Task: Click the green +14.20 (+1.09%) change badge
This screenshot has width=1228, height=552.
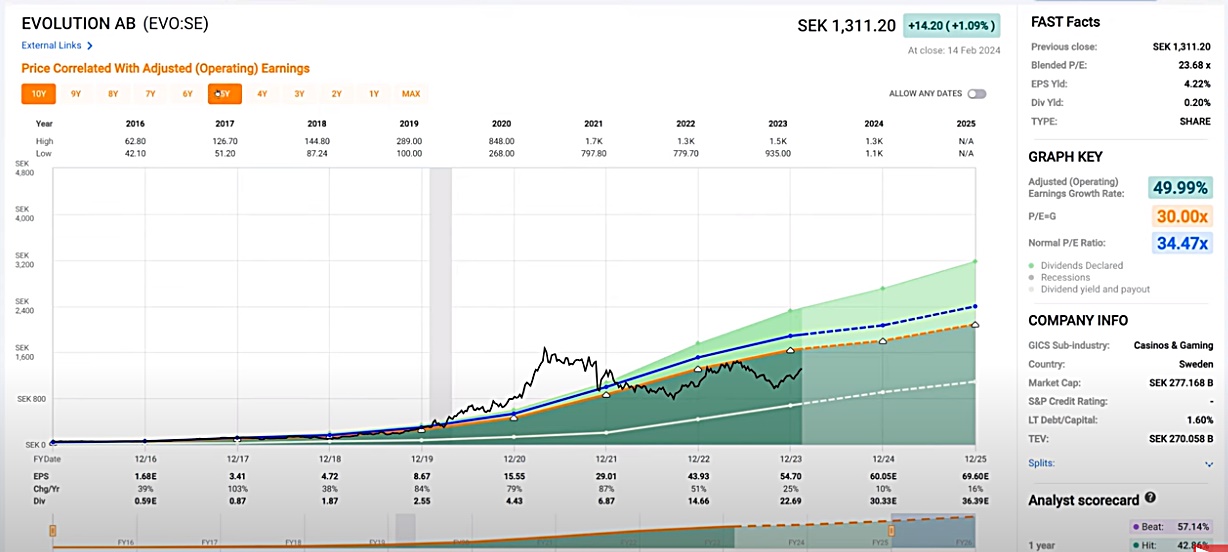Action: [x=951, y=26]
